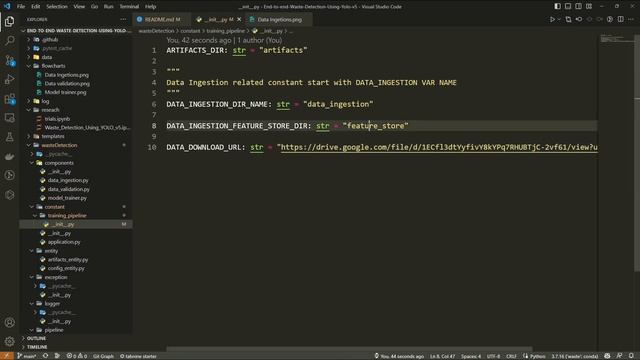Click the editor horizontal scrollbar
Viewport: 640px width, 360px height.
click(349, 349)
